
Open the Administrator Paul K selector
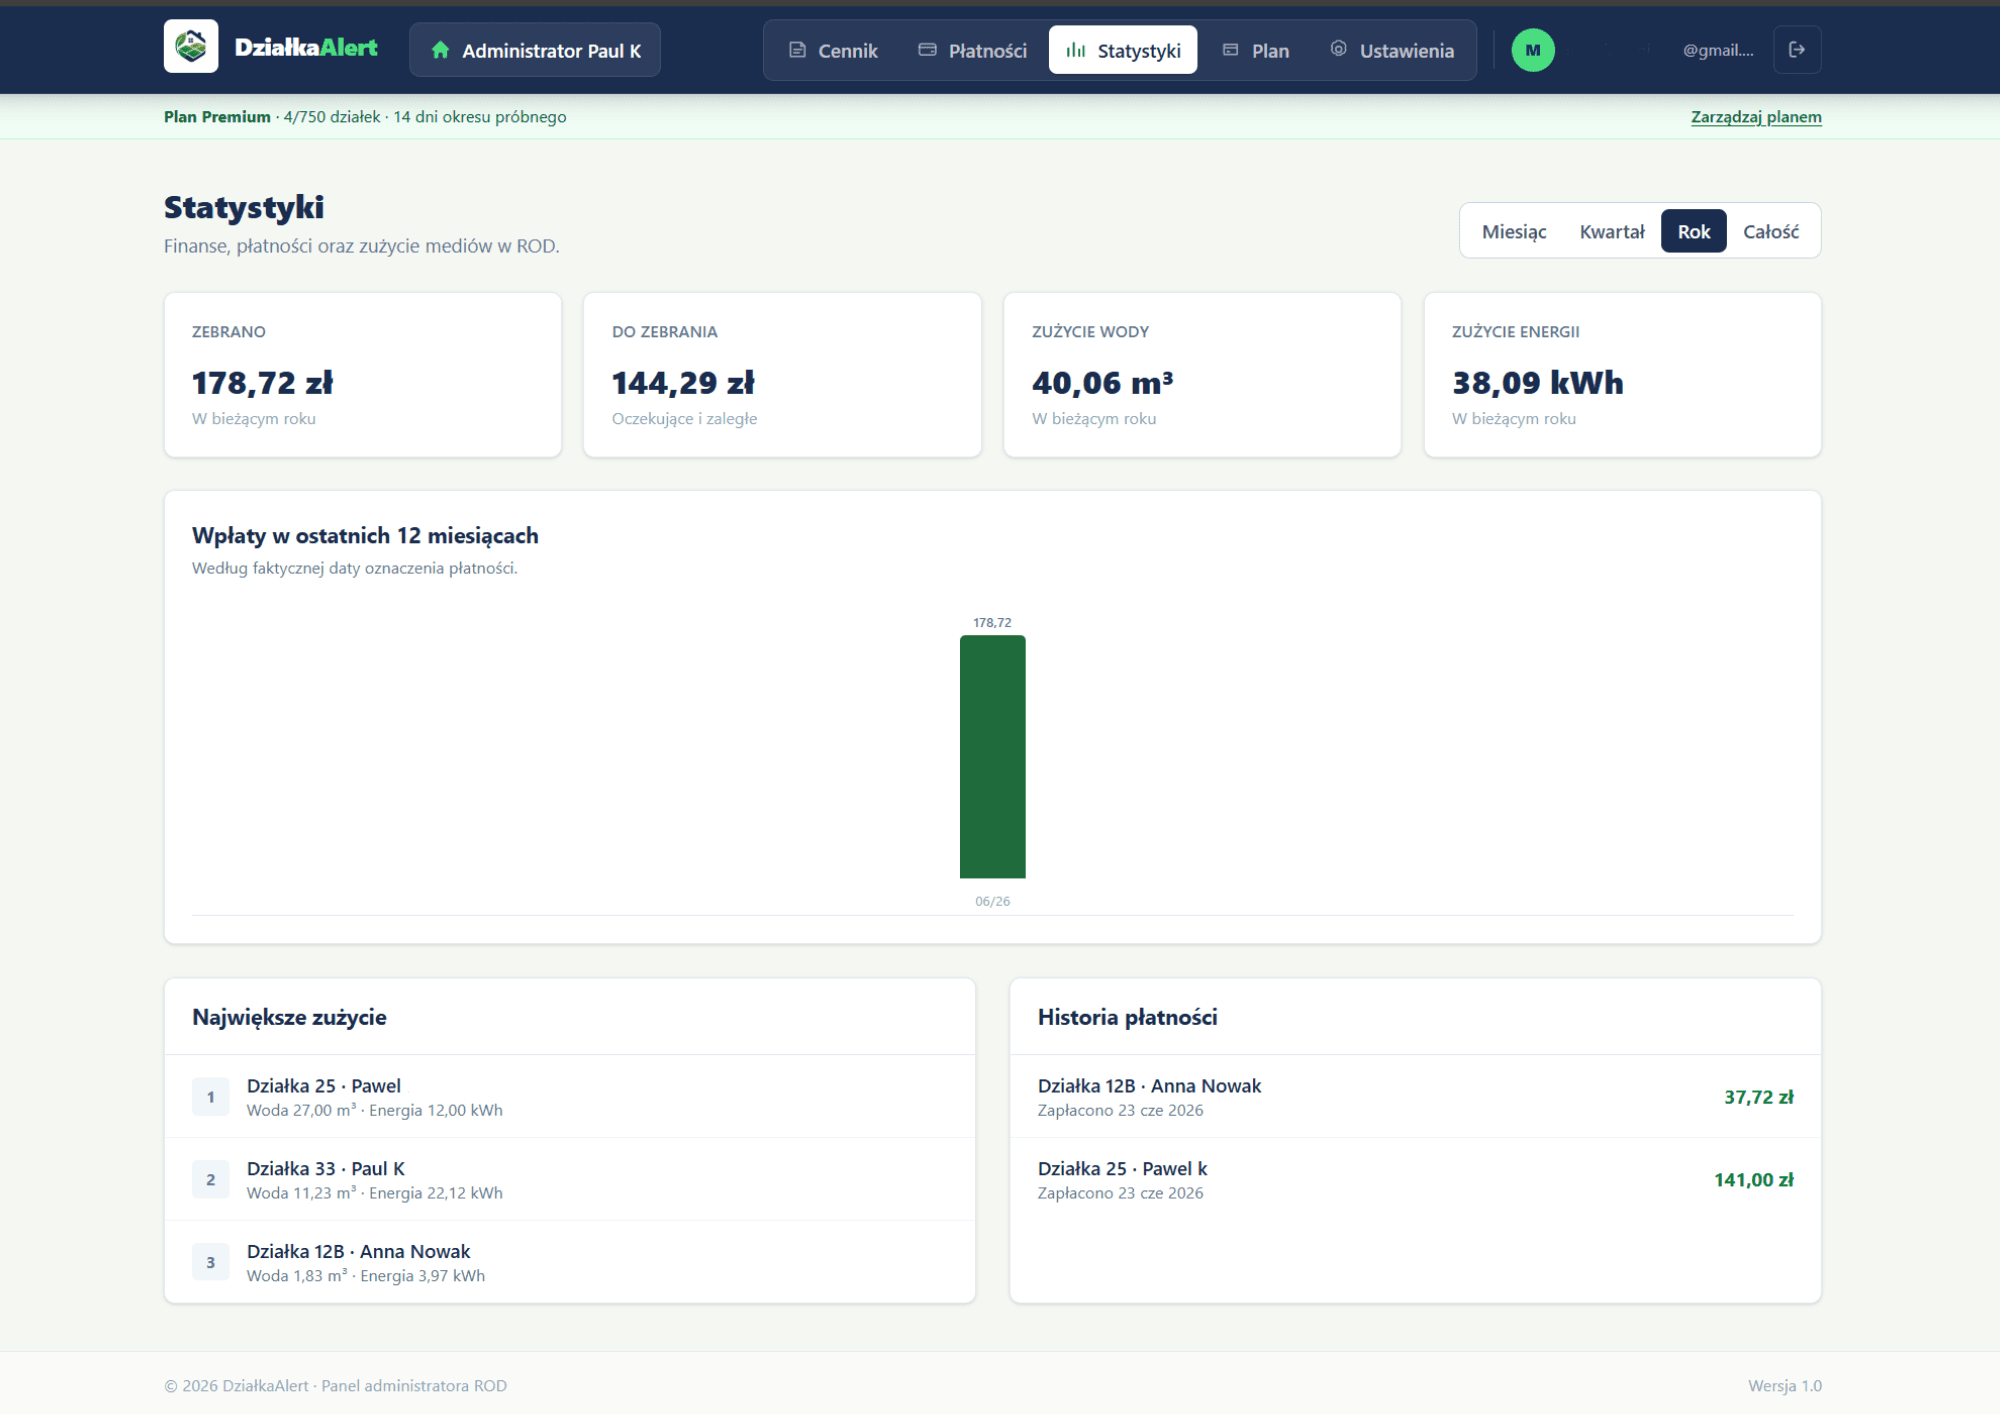[535, 50]
